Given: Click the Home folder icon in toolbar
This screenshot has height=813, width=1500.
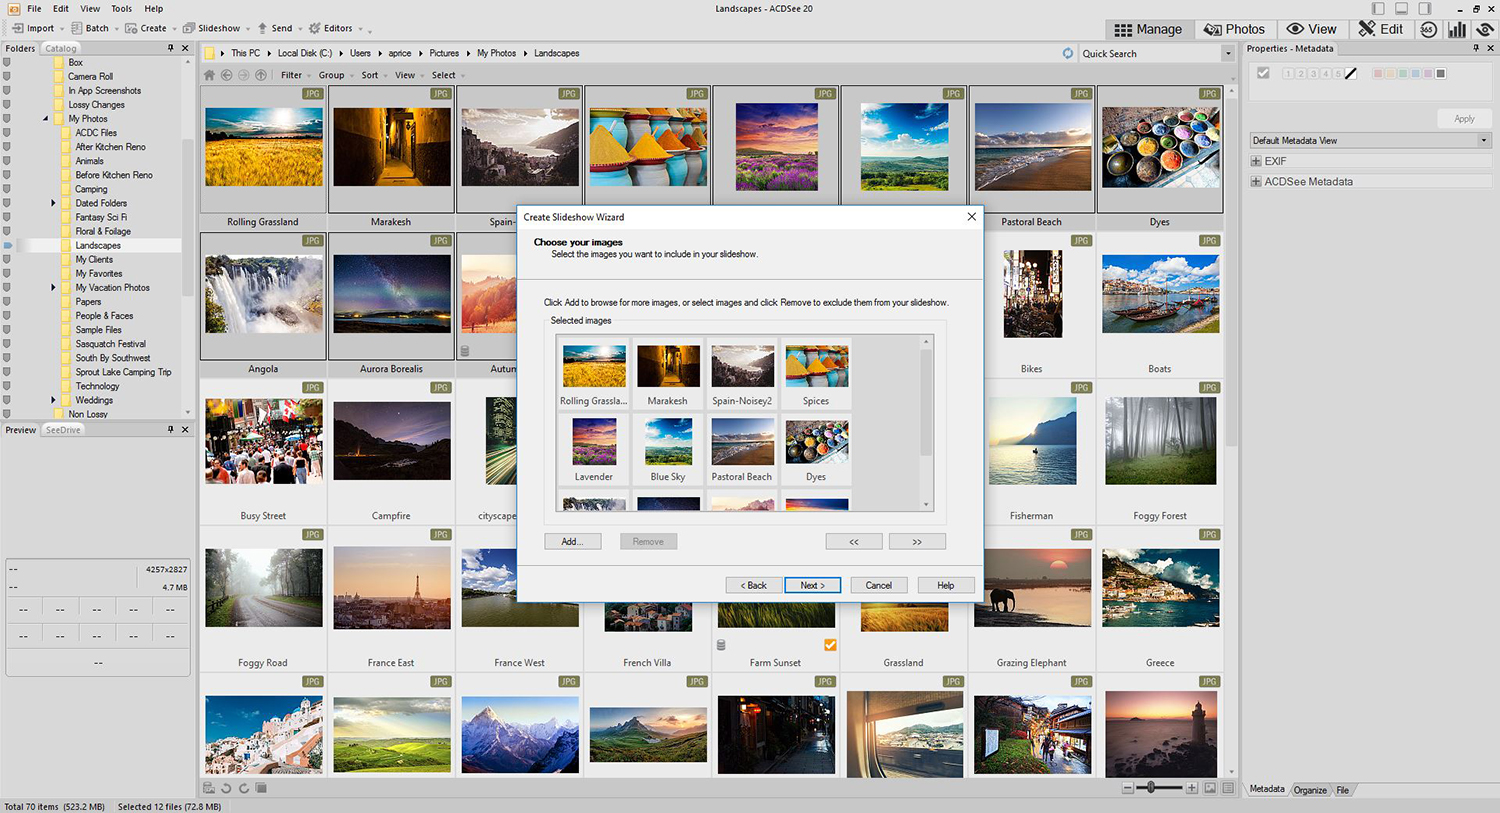Looking at the screenshot, I should [209, 75].
